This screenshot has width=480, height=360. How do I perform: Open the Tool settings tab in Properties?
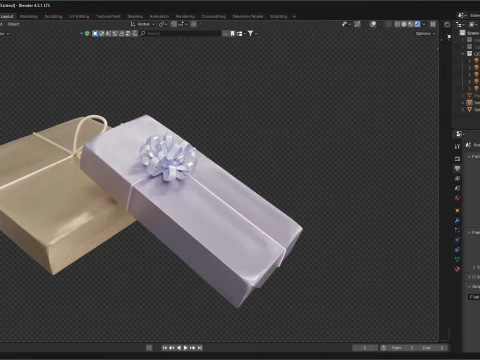[457, 146]
